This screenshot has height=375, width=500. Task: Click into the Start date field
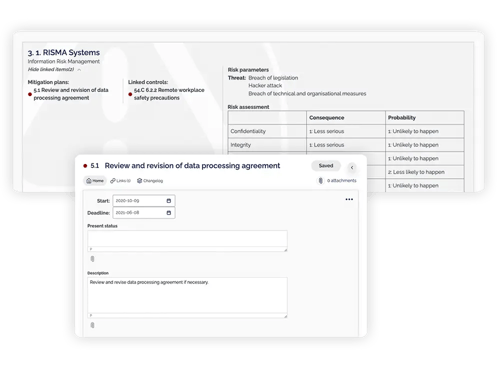pyautogui.click(x=144, y=201)
